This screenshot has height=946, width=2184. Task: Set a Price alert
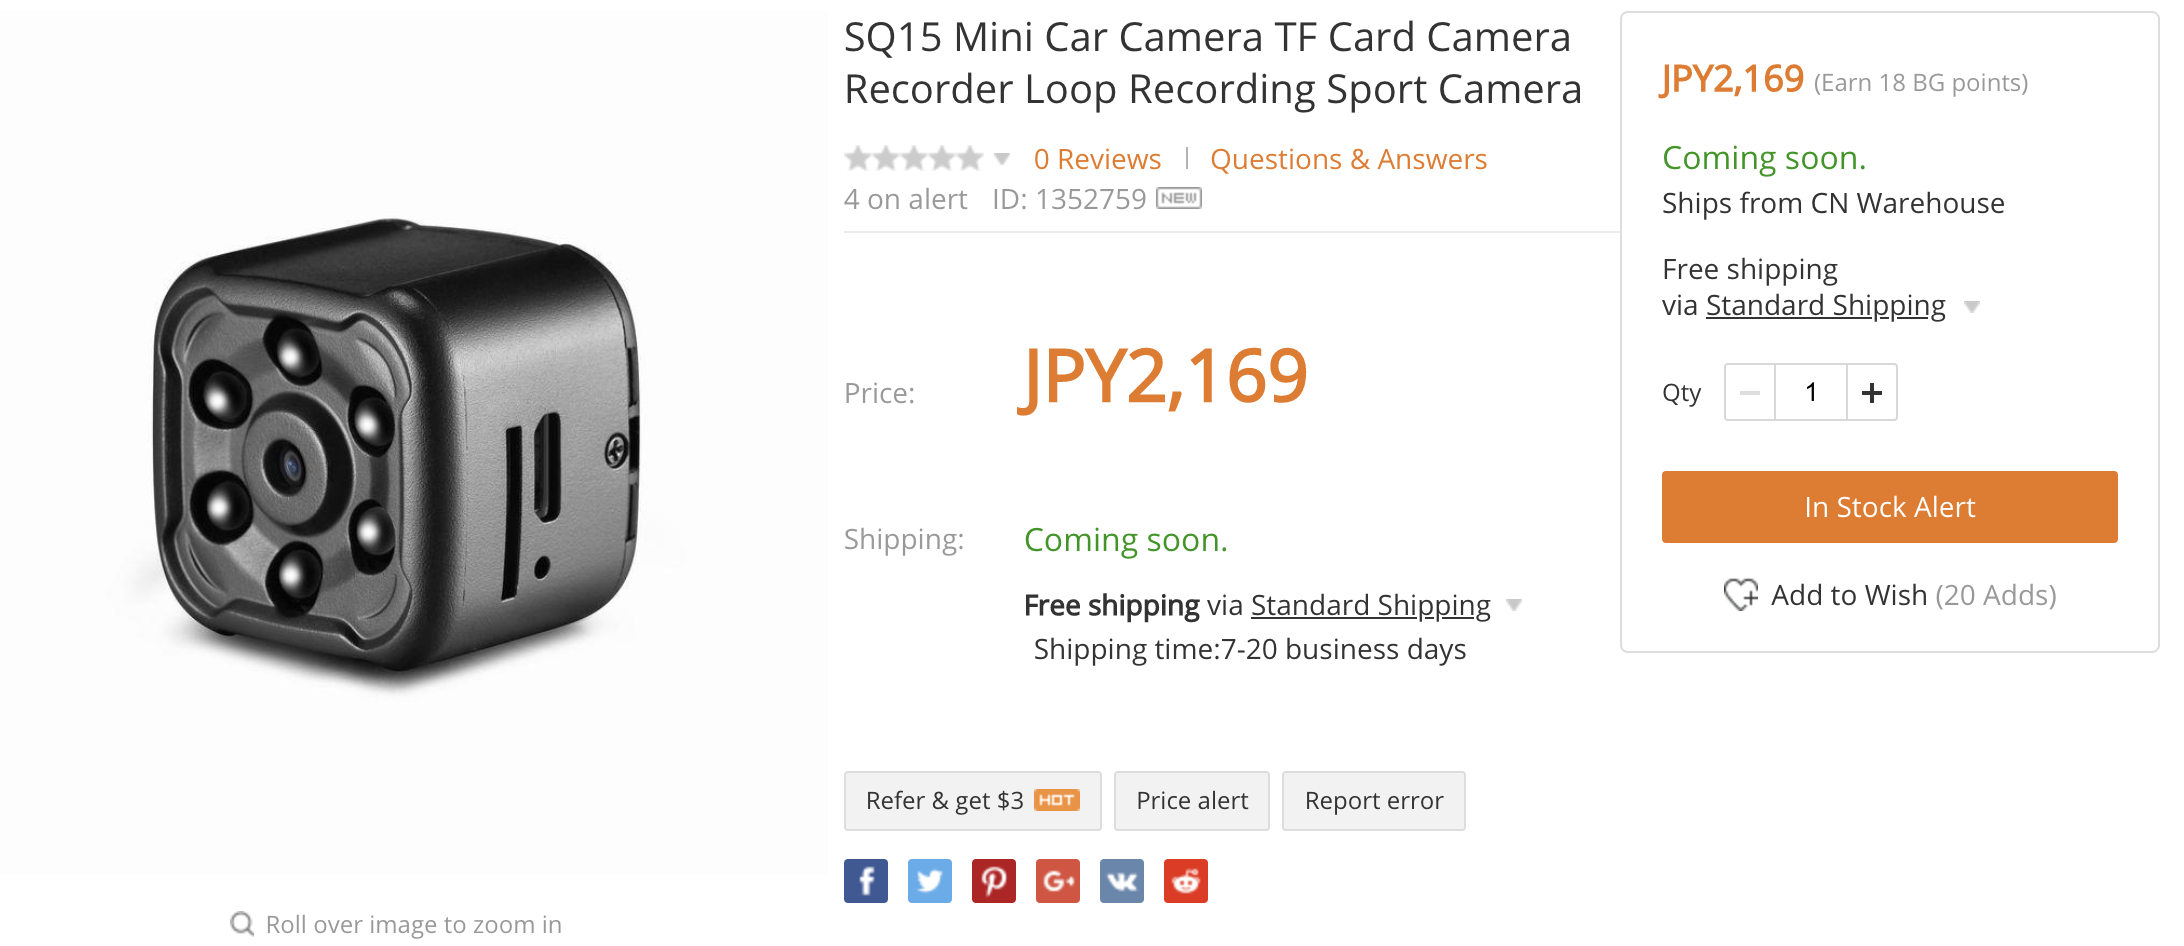coord(1191,800)
